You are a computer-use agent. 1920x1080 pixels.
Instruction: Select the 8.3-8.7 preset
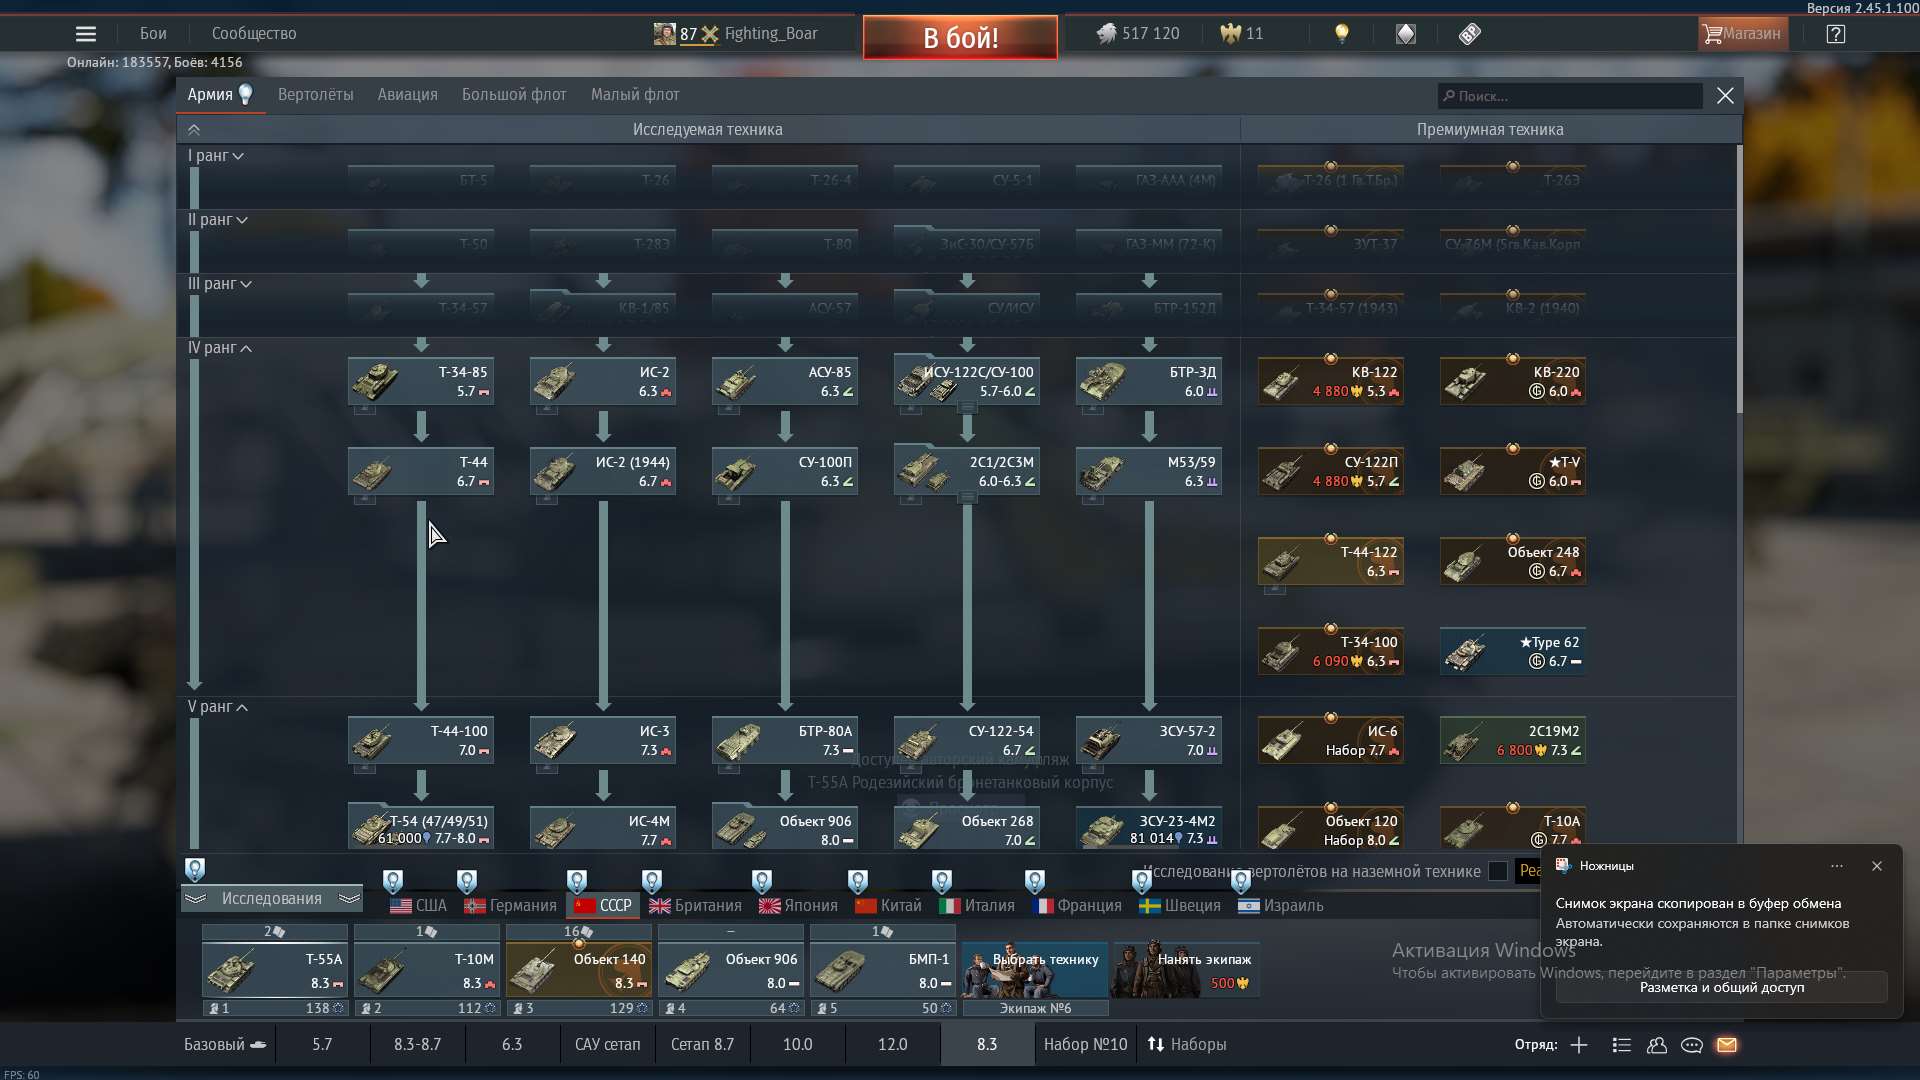tap(417, 1045)
